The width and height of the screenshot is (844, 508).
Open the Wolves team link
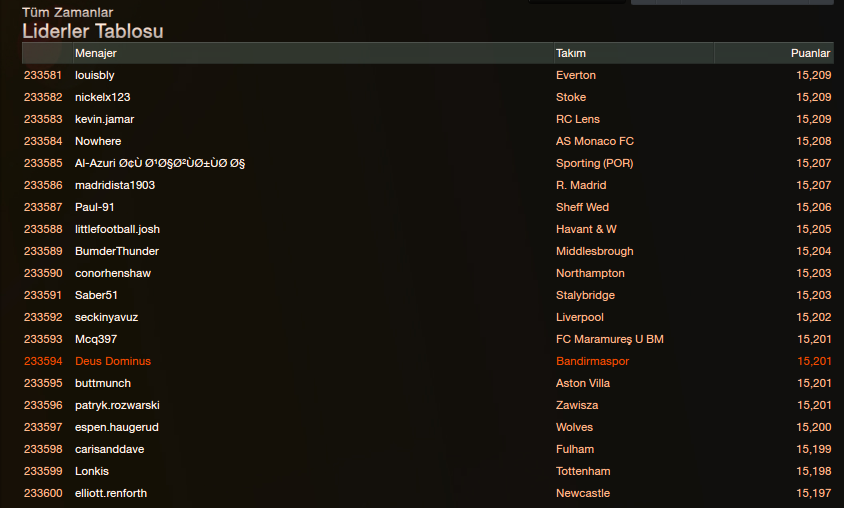coord(574,427)
